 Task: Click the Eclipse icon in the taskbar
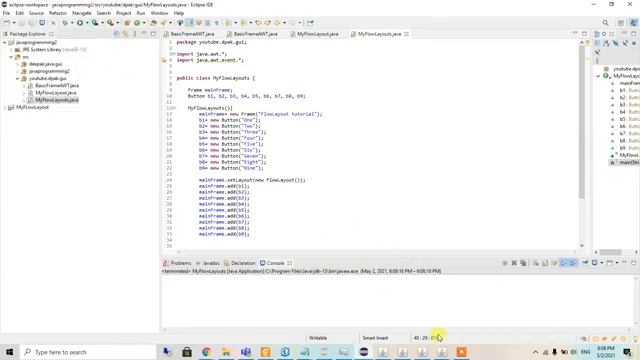click(x=364, y=352)
